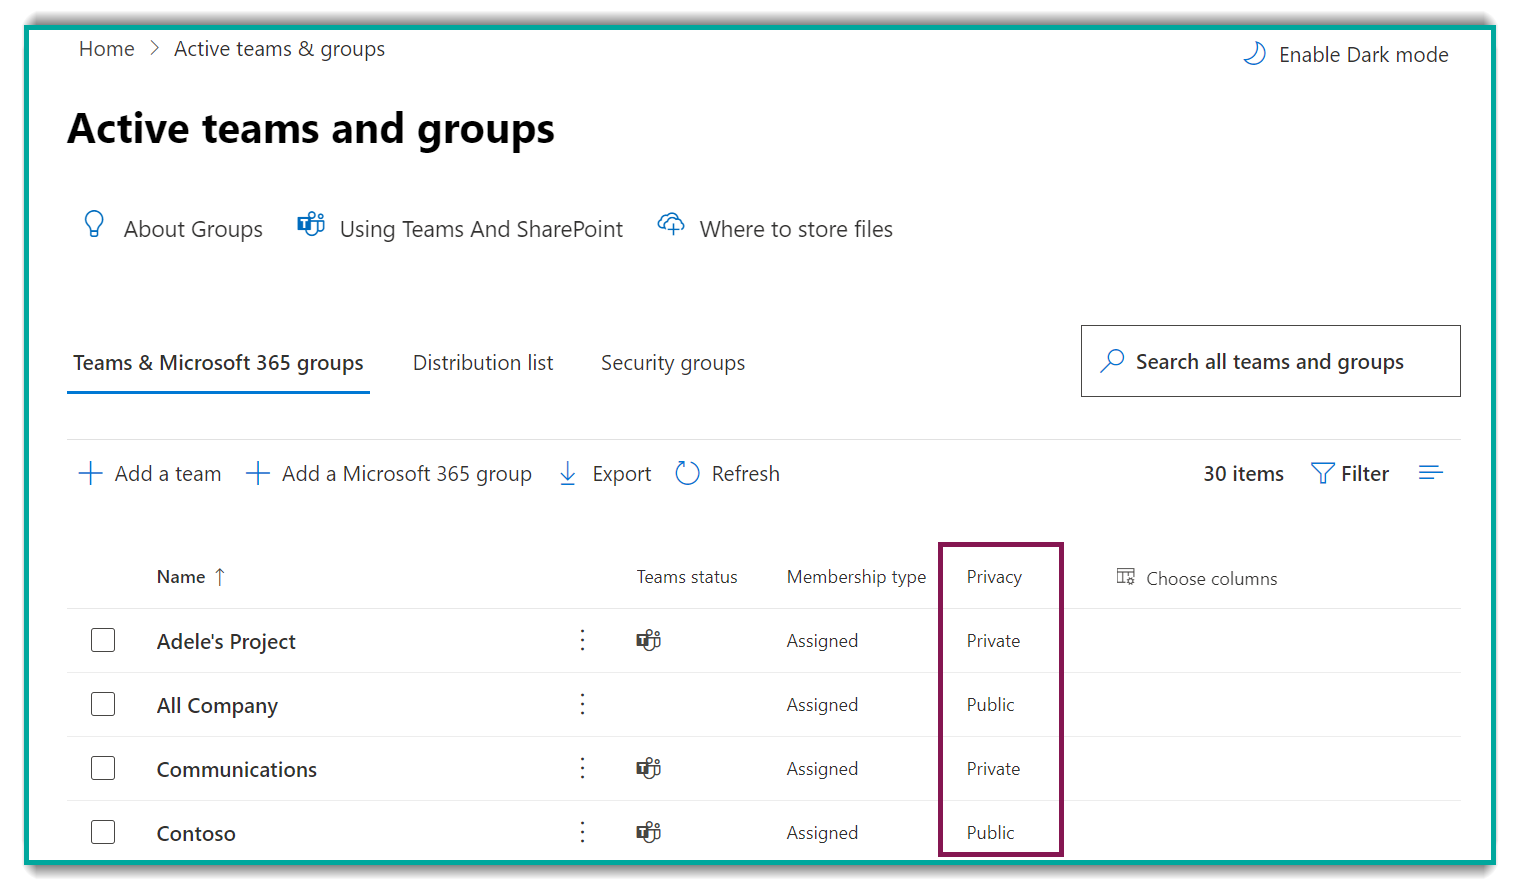The image size is (1522, 890).
Task: Open the Adele's Project group name
Action: click(x=226, y=641)
